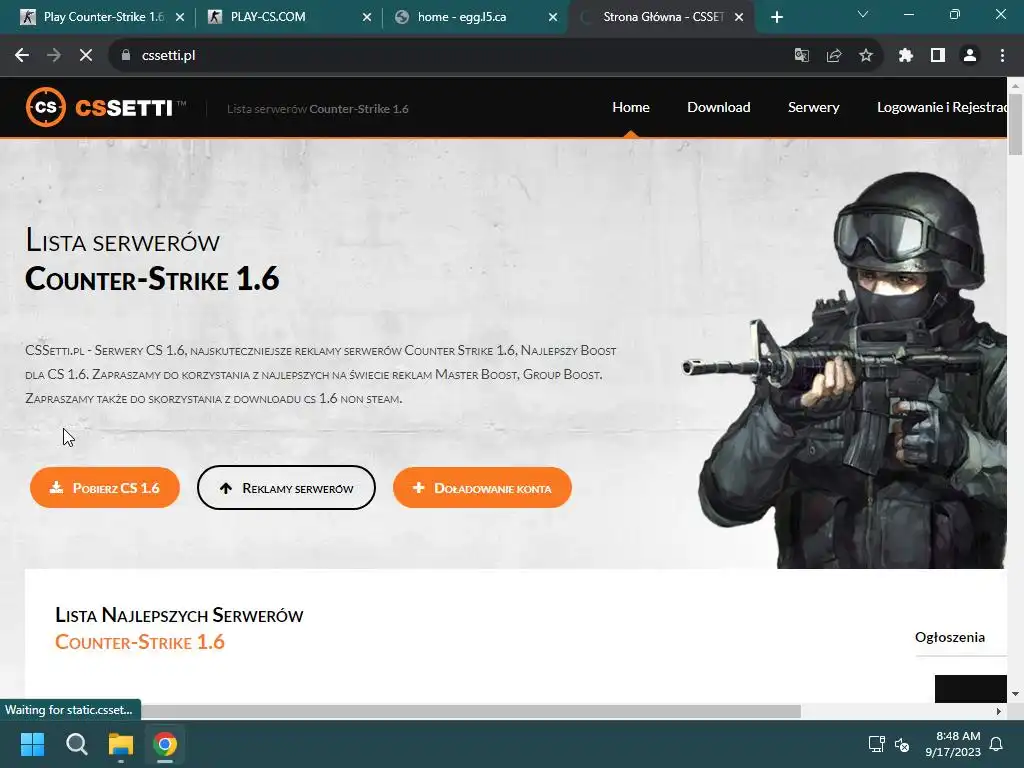Screen dimensions: 1024x768
Task: Click the Lista serwerów Counter-Strike 1.6 tagline
Action: click(317, 109)
